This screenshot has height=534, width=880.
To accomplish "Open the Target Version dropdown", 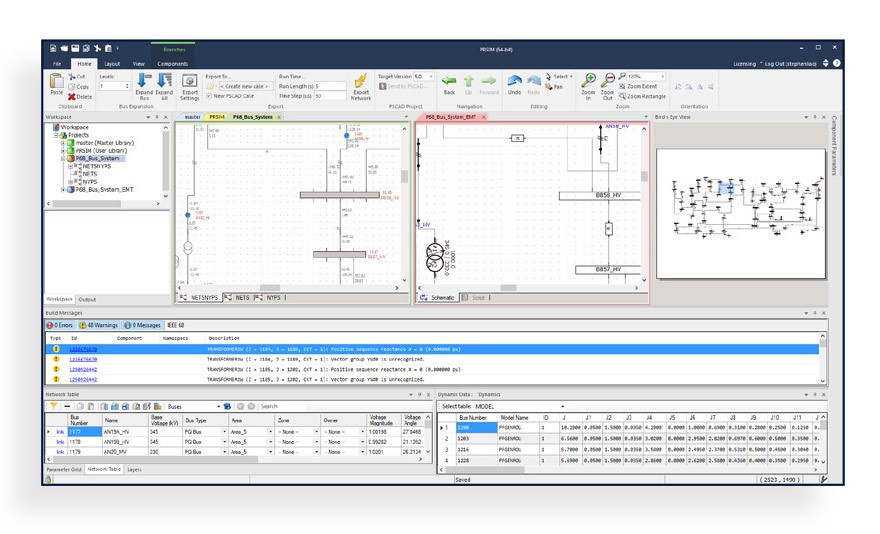I will pos(424,76).
